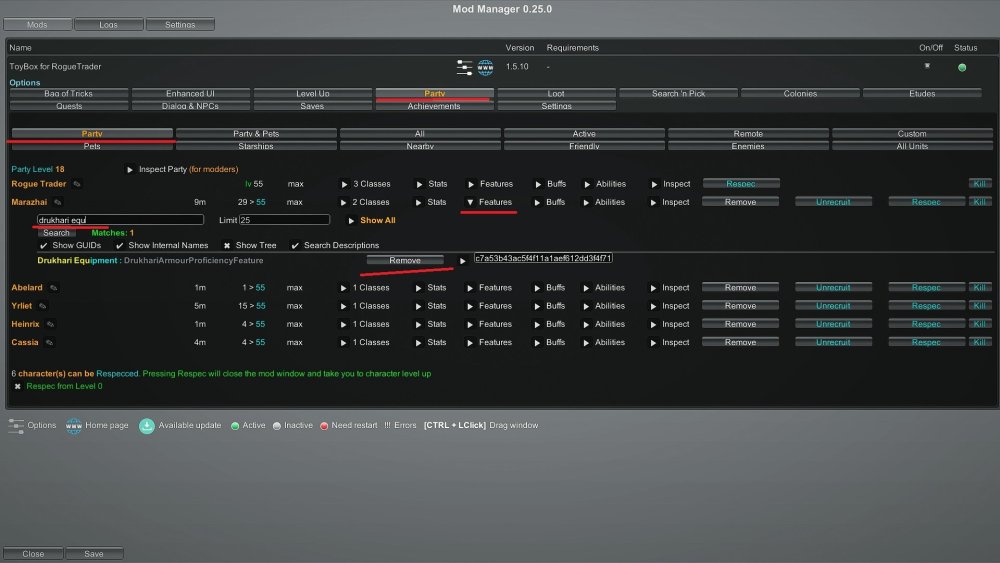
Task: Remove the Drukhari Equipment feature
Action: click(405, 260)
